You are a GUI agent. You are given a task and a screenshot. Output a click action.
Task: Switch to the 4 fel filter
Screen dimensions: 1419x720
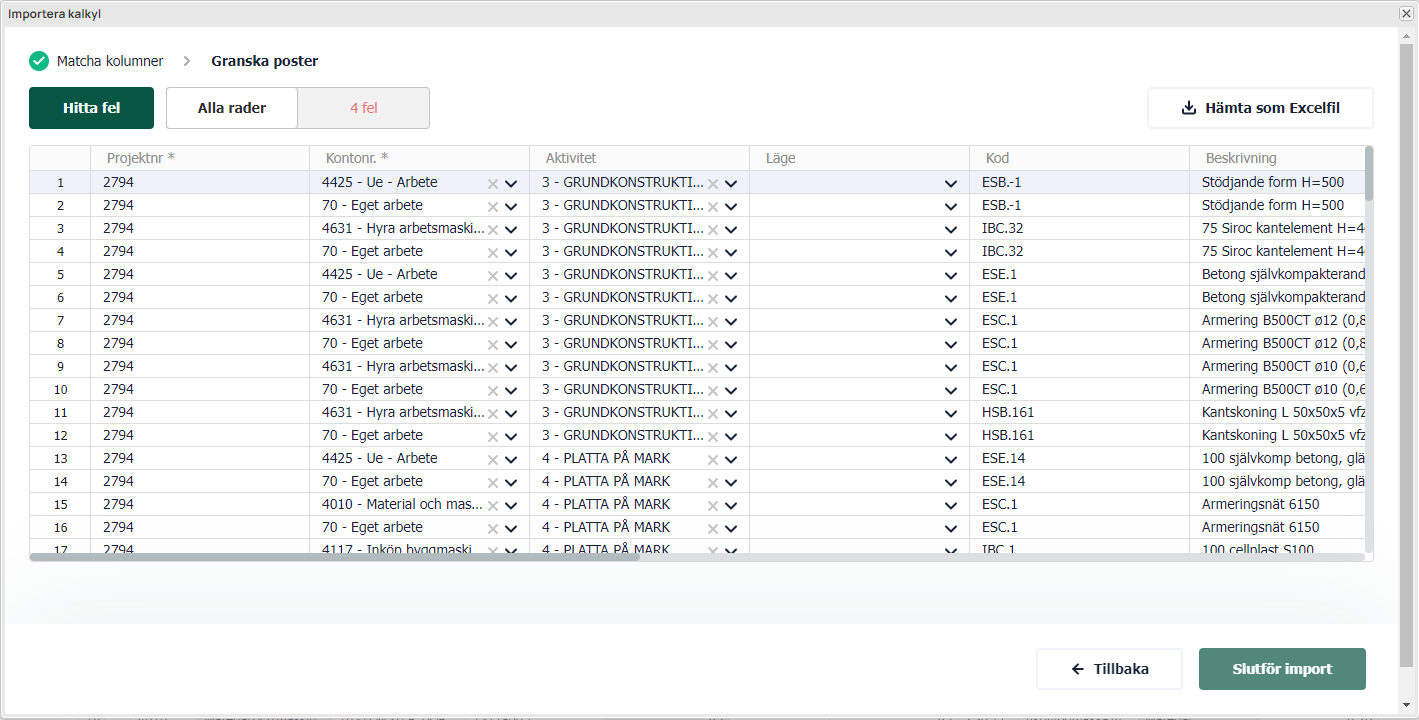pos(363,108)
